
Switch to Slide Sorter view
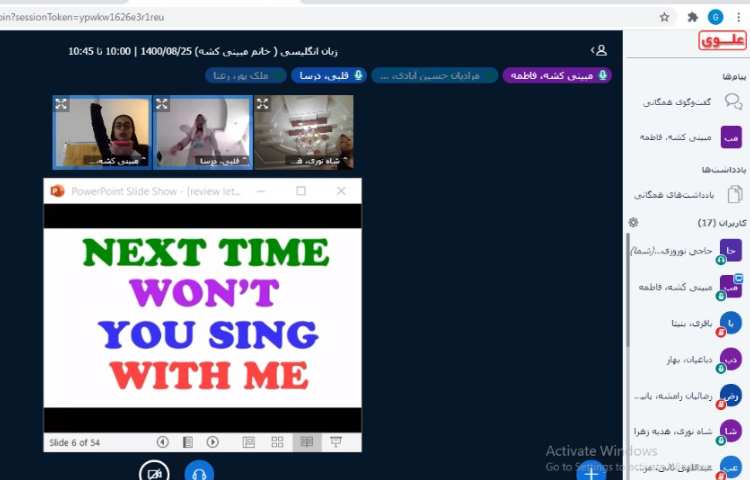[277, 442]
